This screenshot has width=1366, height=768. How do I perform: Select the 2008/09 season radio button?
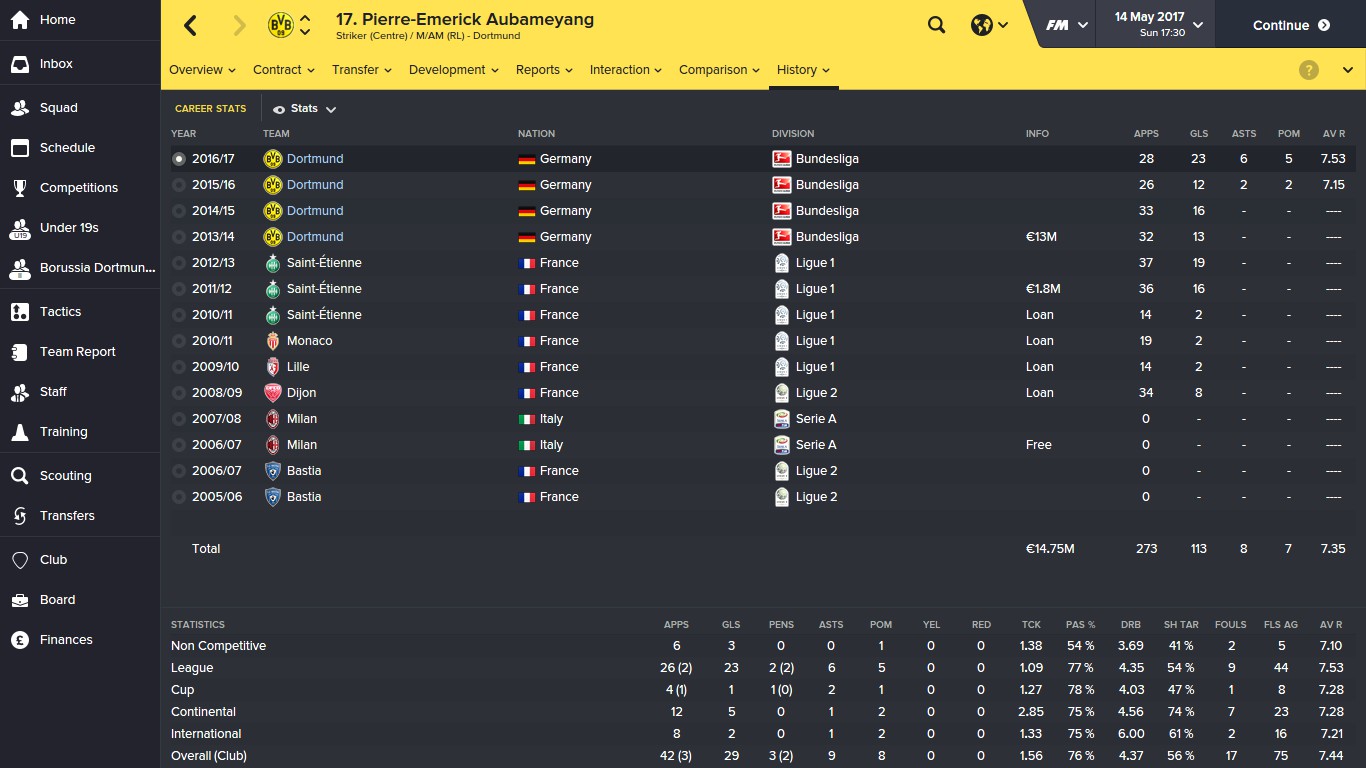point(179,393)
